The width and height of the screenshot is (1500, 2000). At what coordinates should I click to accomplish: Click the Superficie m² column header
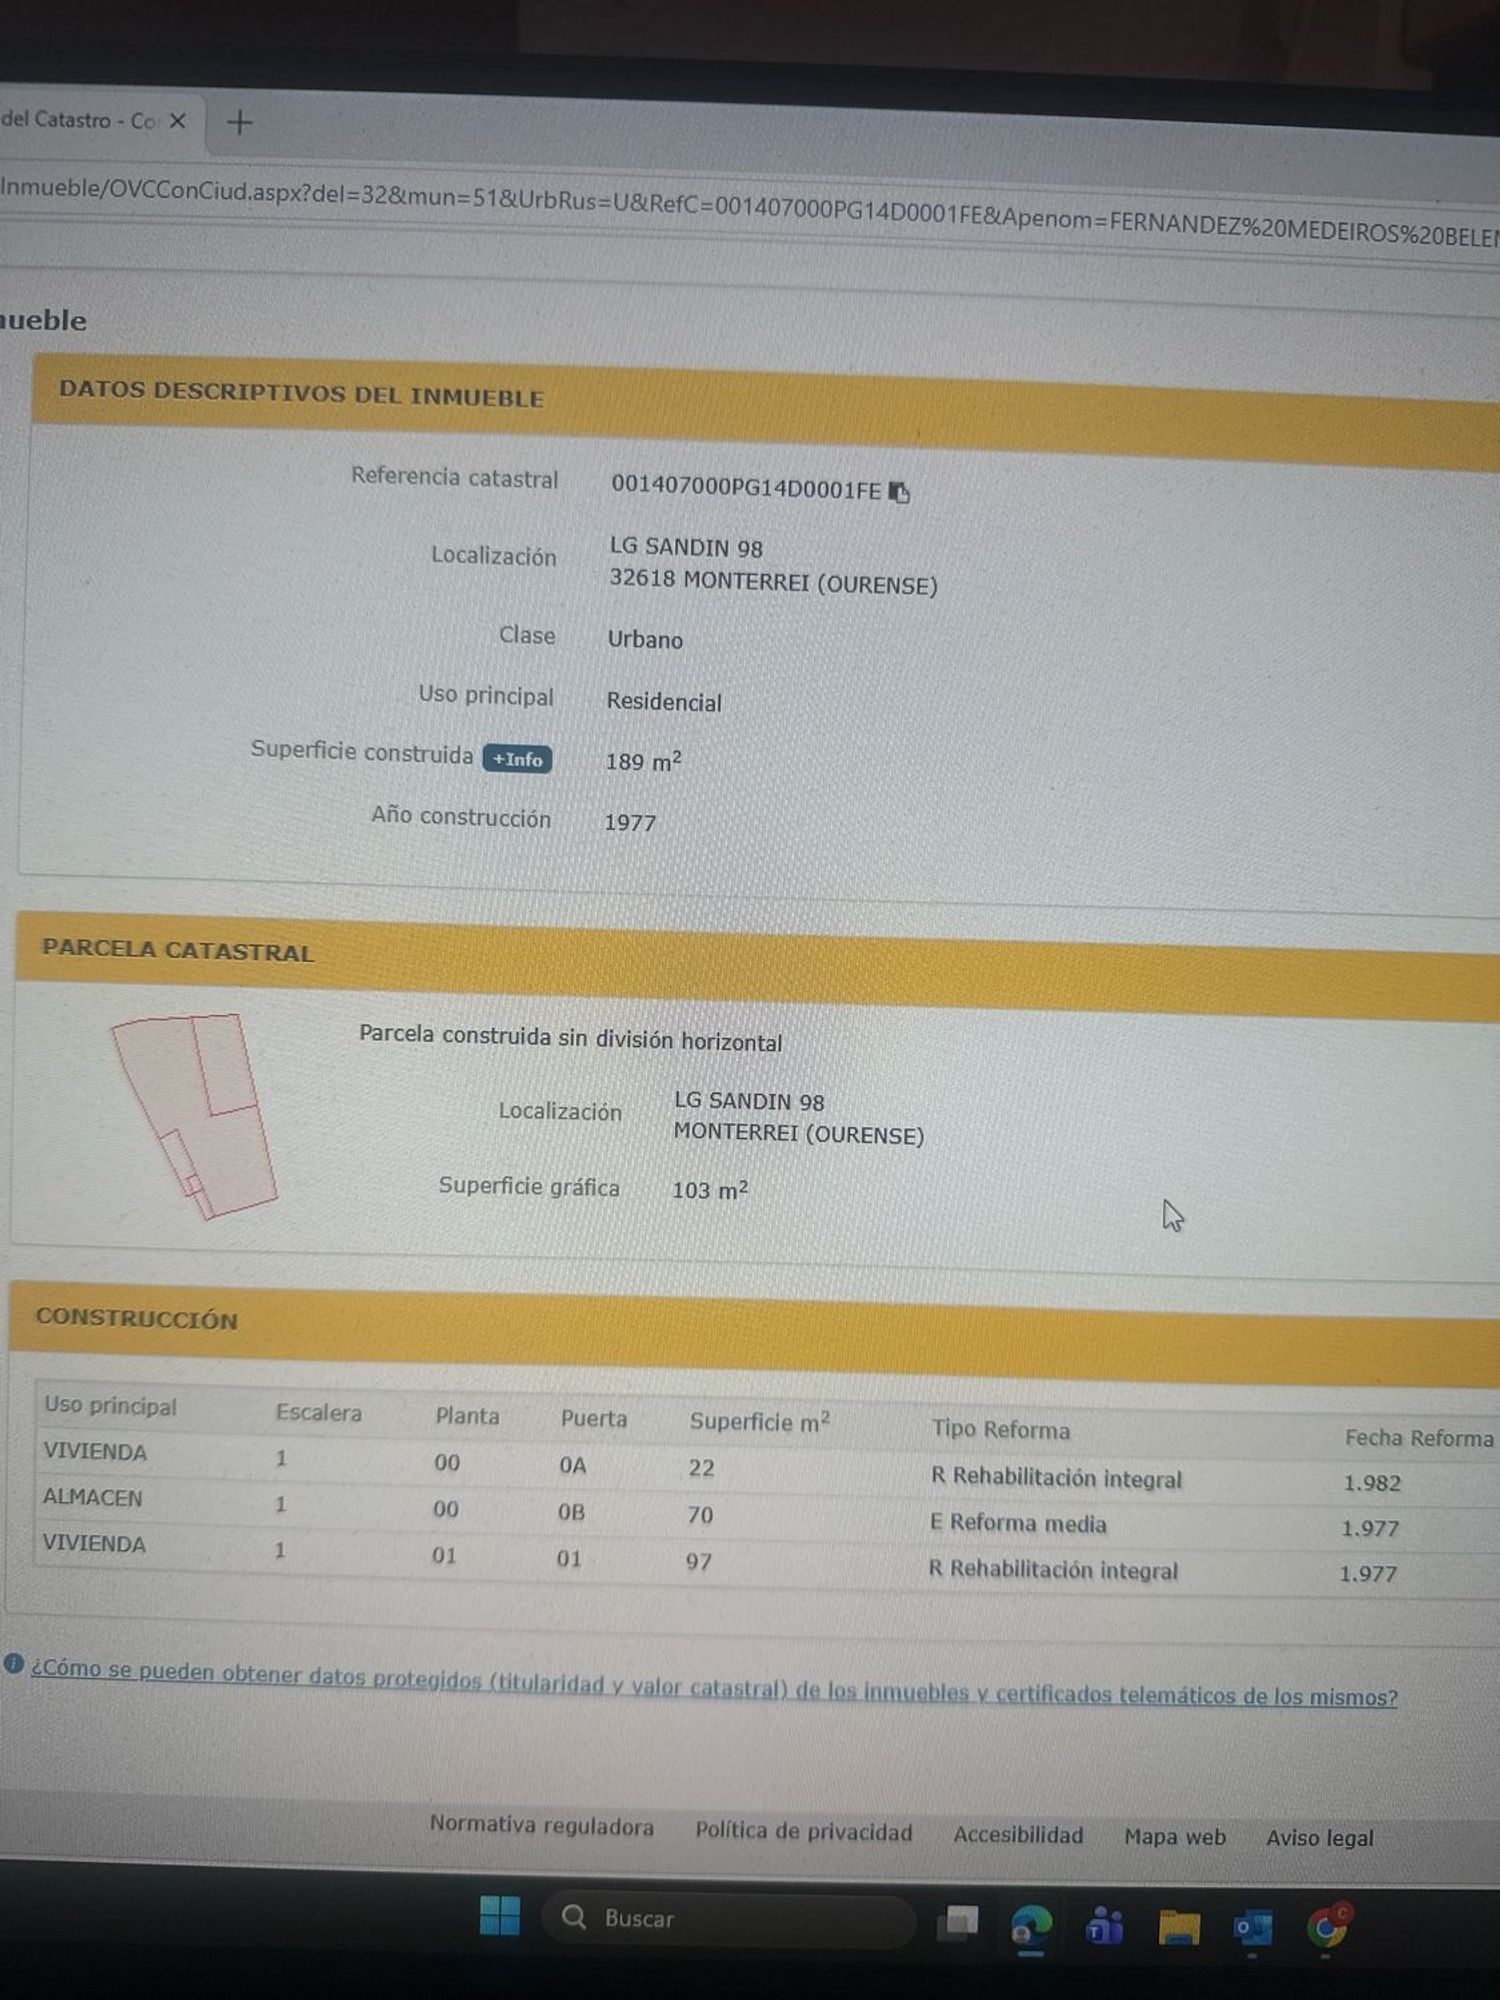click(760, 1421)
